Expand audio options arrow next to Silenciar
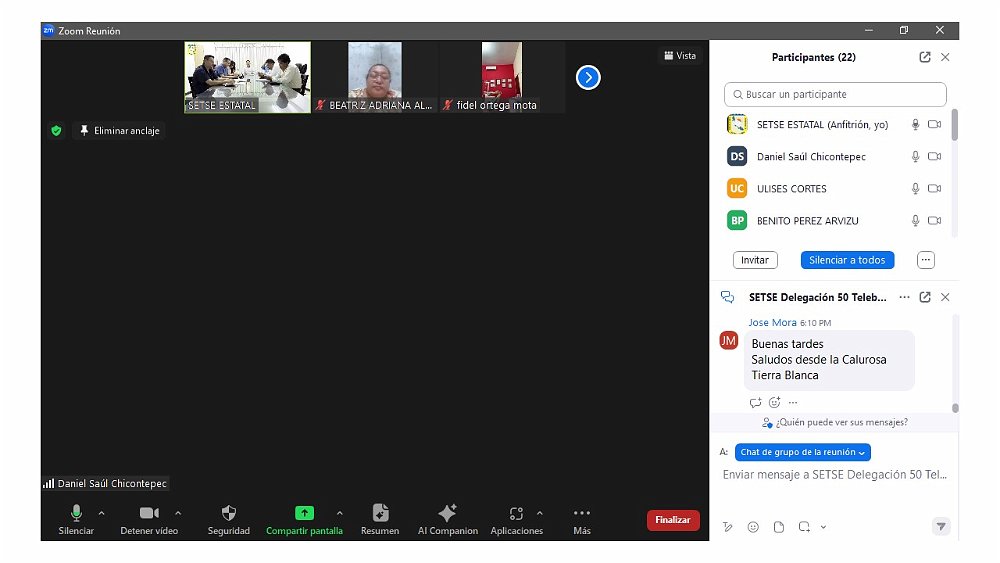The image size is (1000, 563). pyautogui.click(x=101, y=513)
